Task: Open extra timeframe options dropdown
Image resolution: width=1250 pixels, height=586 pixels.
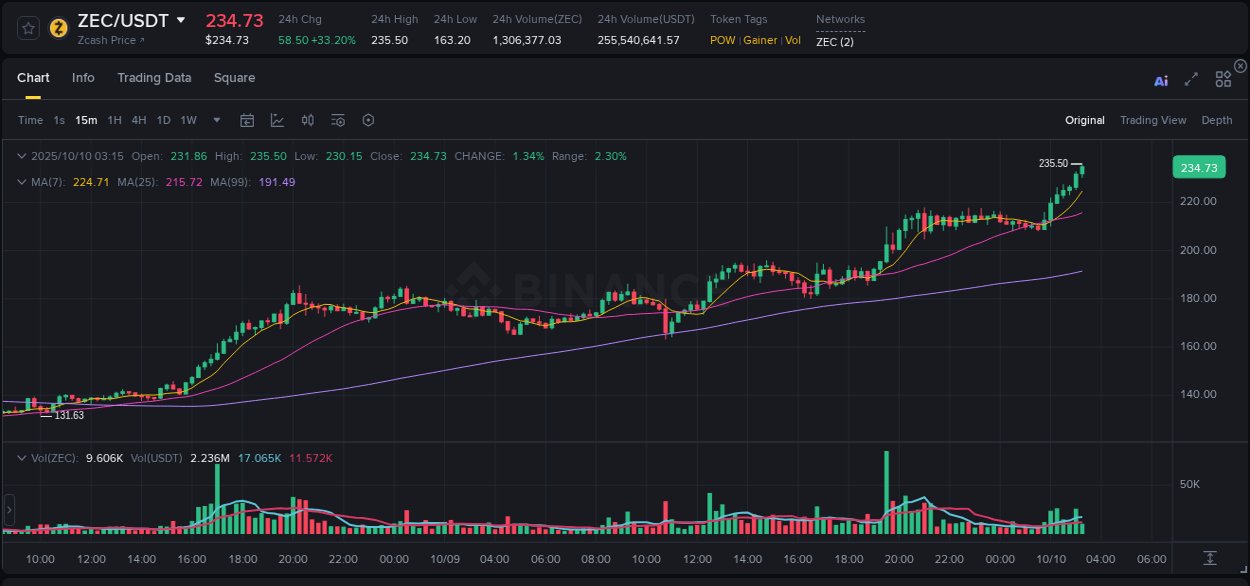Action: click(216, 120)
